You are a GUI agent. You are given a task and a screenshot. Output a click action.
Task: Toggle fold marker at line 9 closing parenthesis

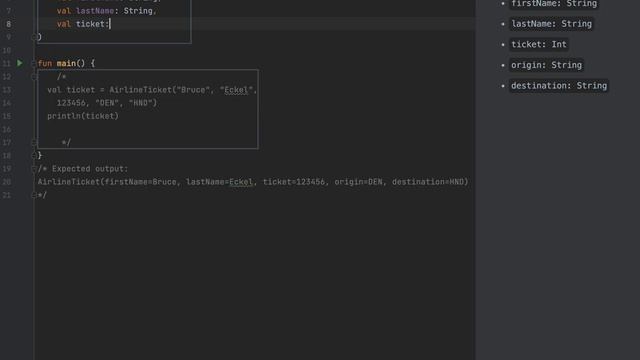coord(34,37)
